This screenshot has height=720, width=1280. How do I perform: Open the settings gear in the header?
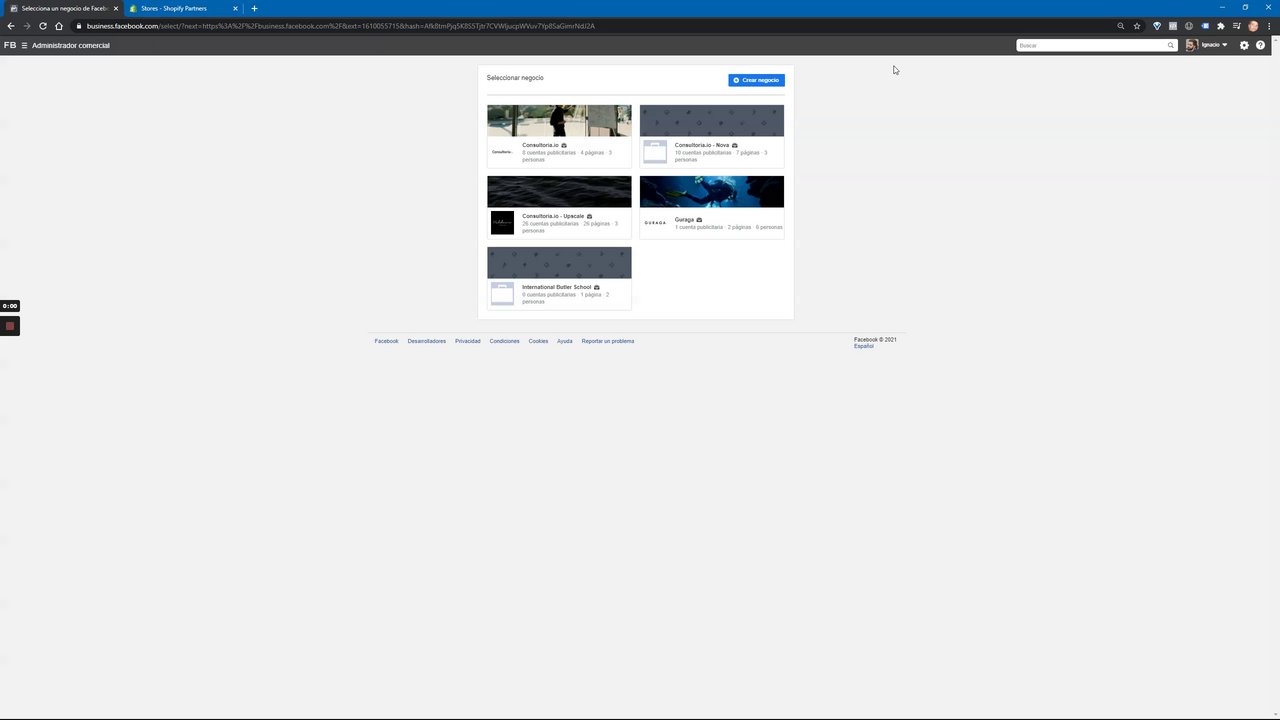(1244, 45)
